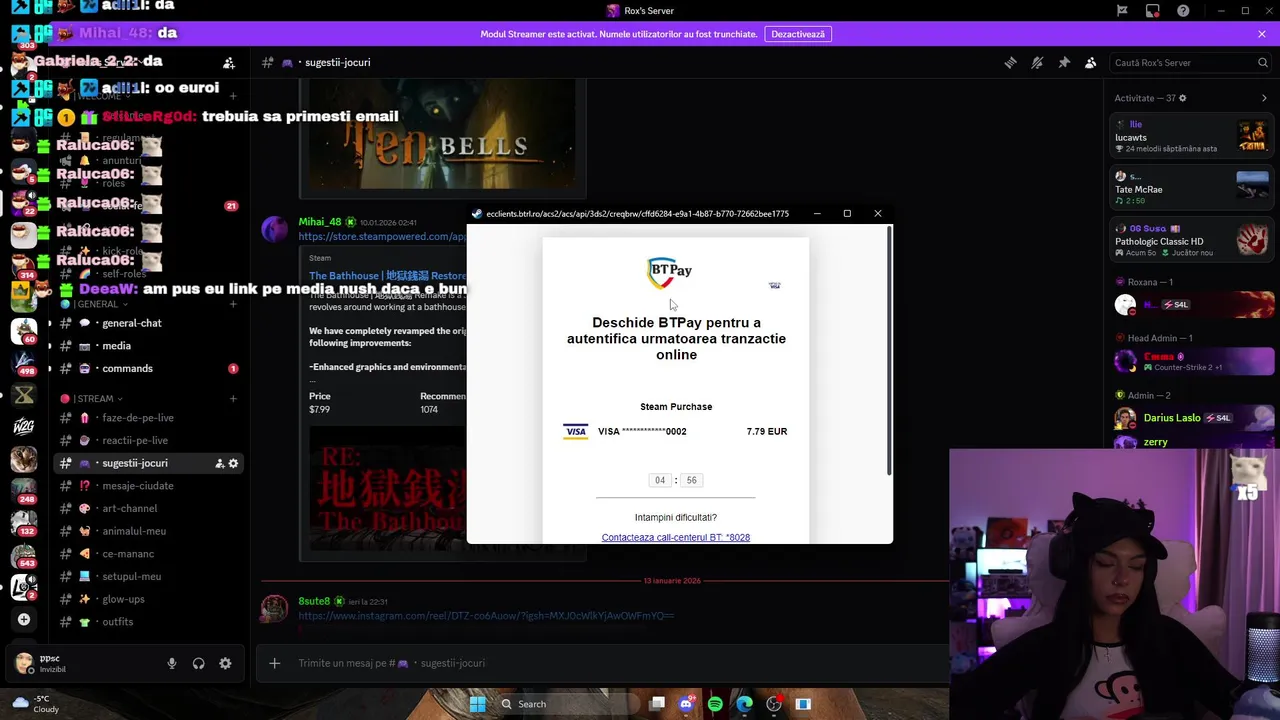The height and width of the screenshot is (720, 1280).
Task: Click the Dezactivează button in the banner
Action: click(x=798, y=34)
